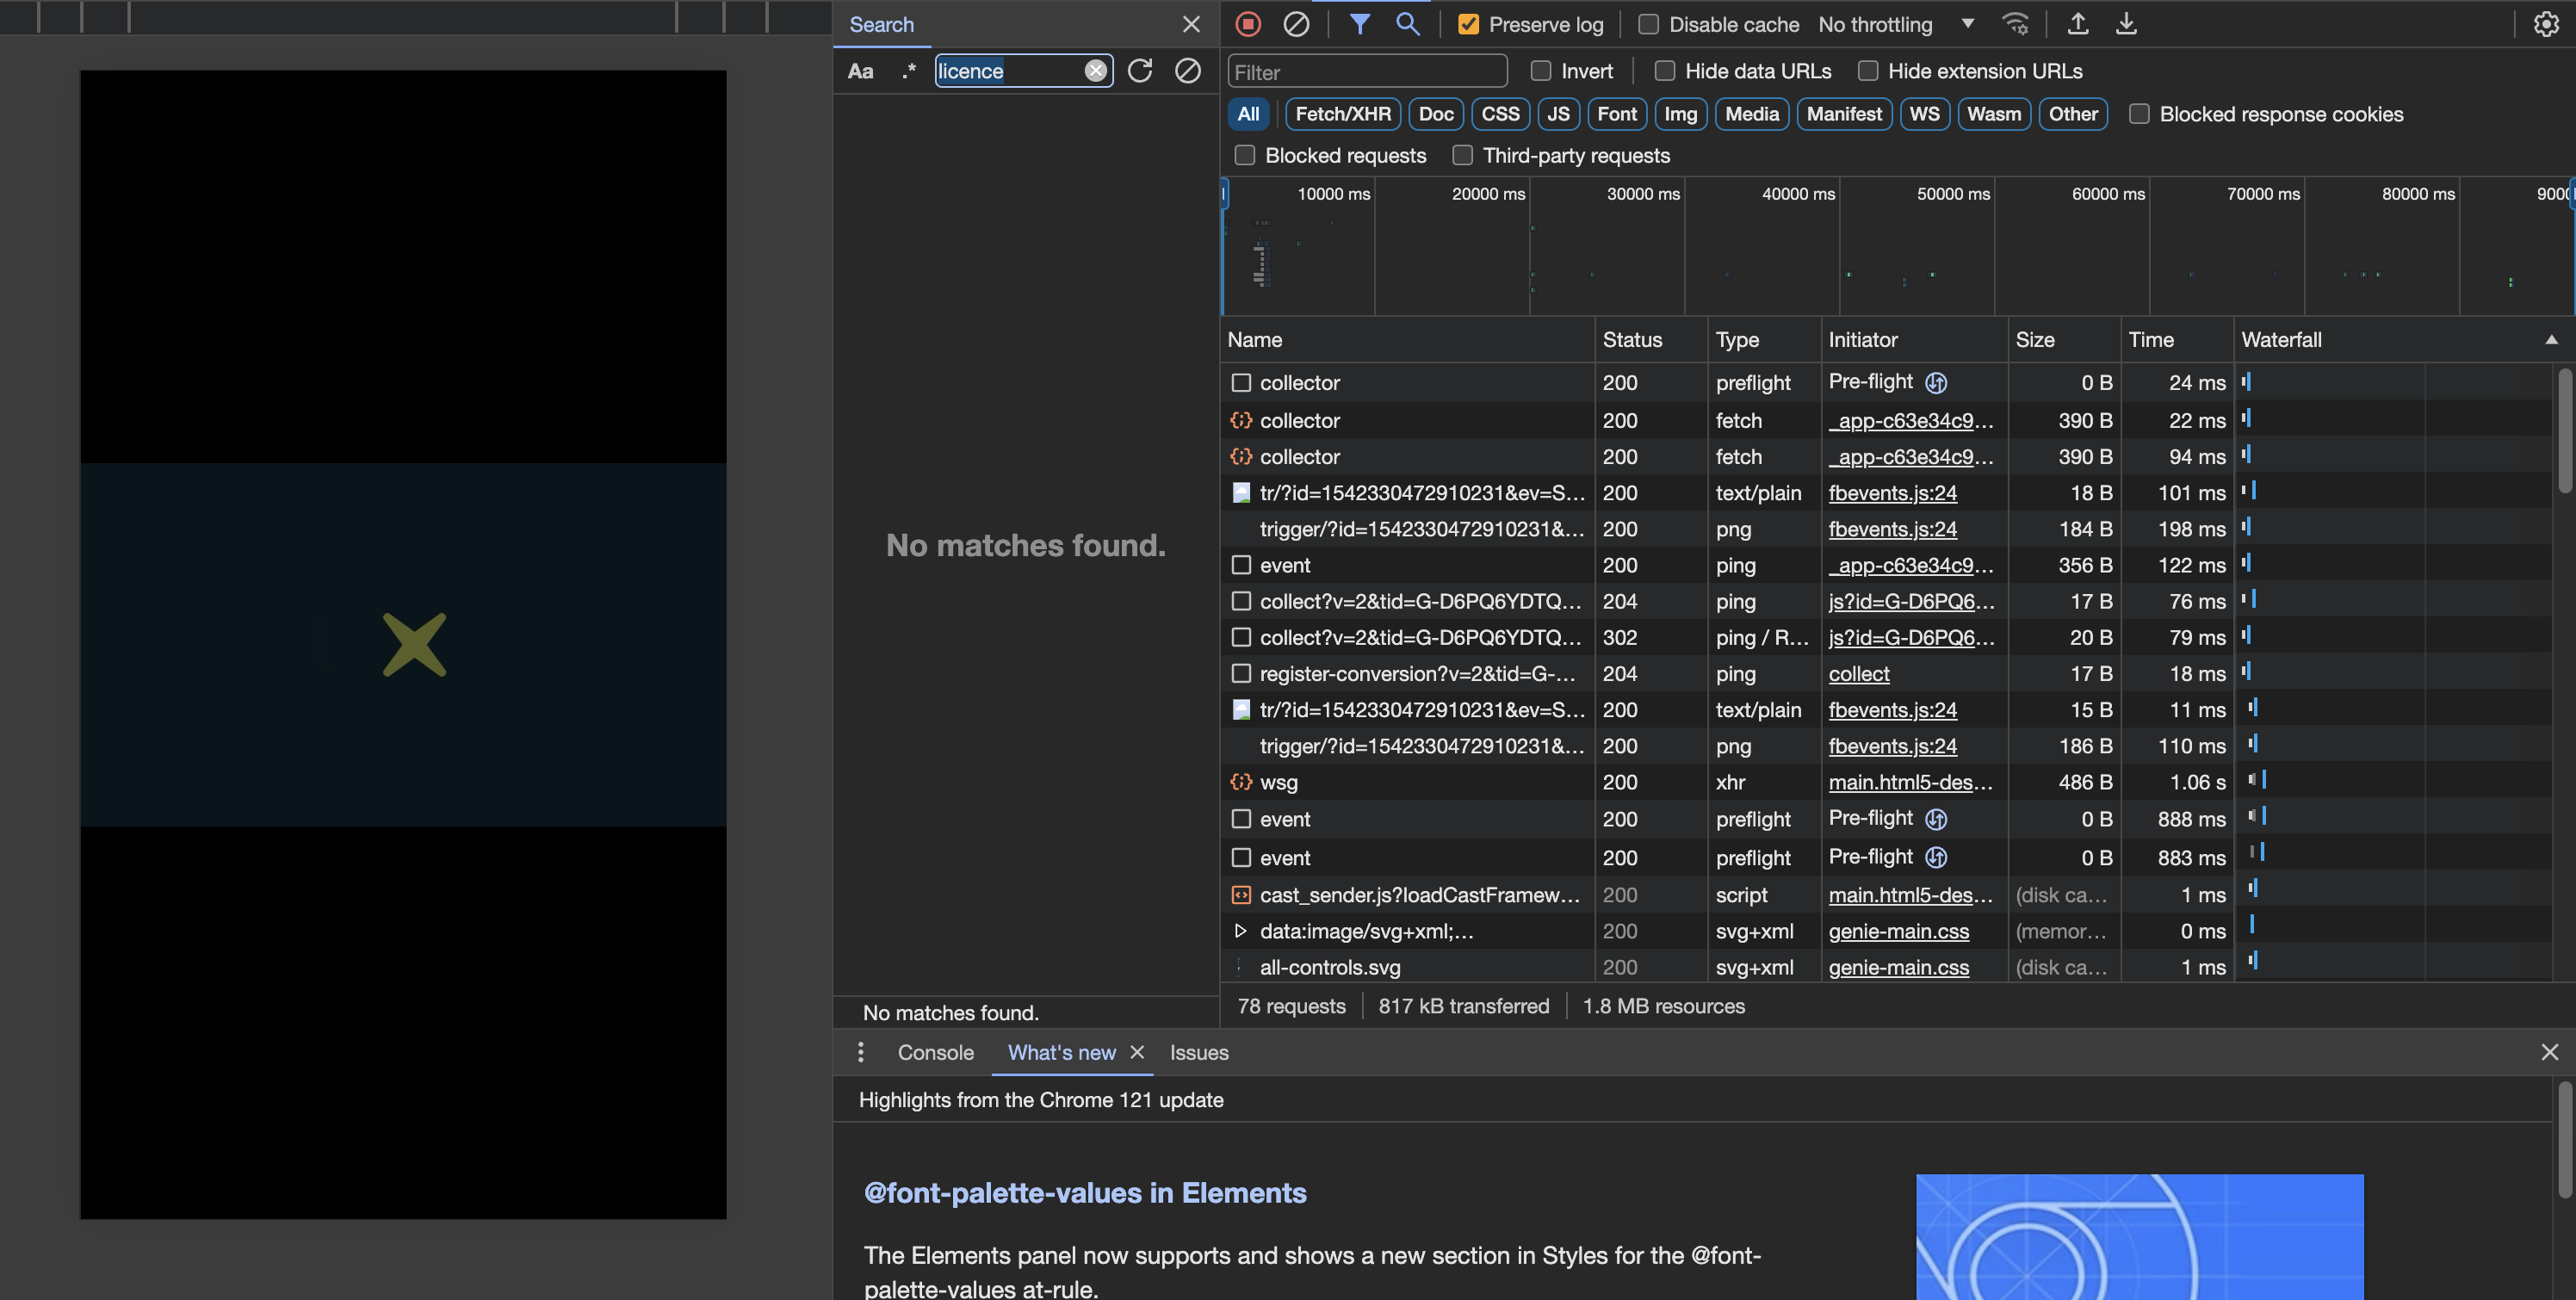Uncheck the Preserve log checkbox
Image resolution: width=2576 pixels, height=1300 pixels.
pyautogui.click(x=1468, y=25)
